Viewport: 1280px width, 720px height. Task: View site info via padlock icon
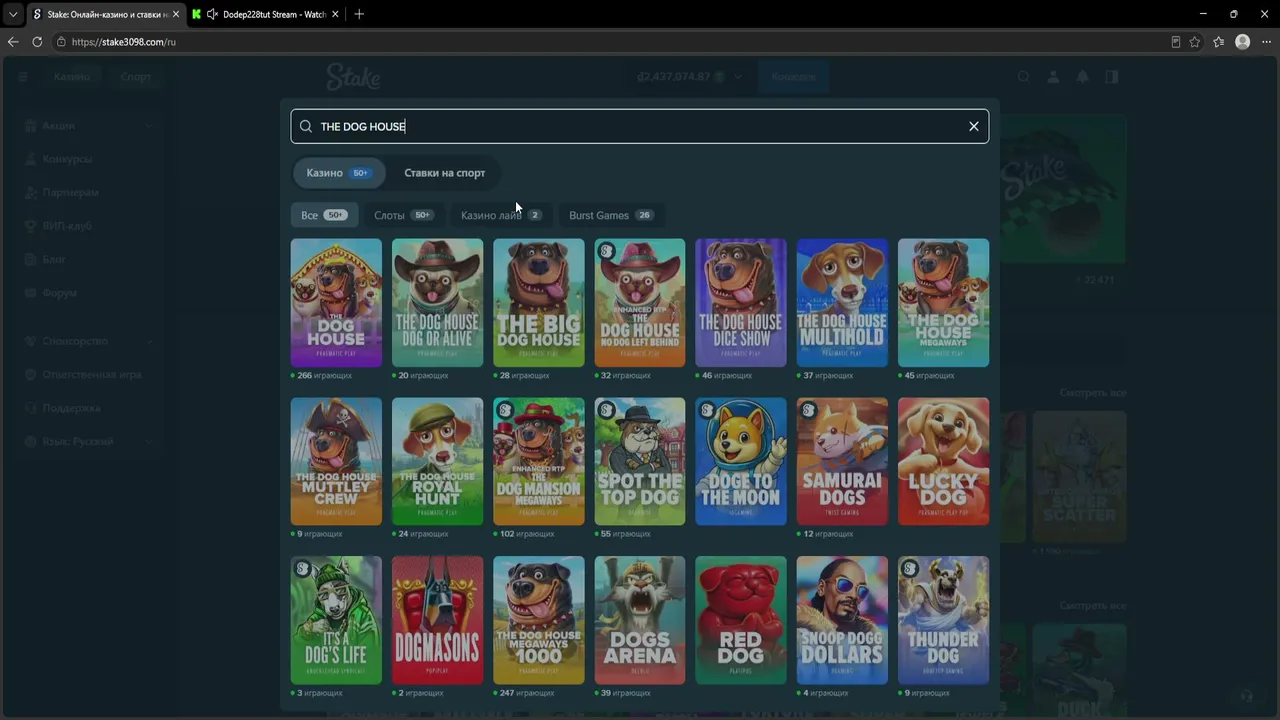pos(61,42)
